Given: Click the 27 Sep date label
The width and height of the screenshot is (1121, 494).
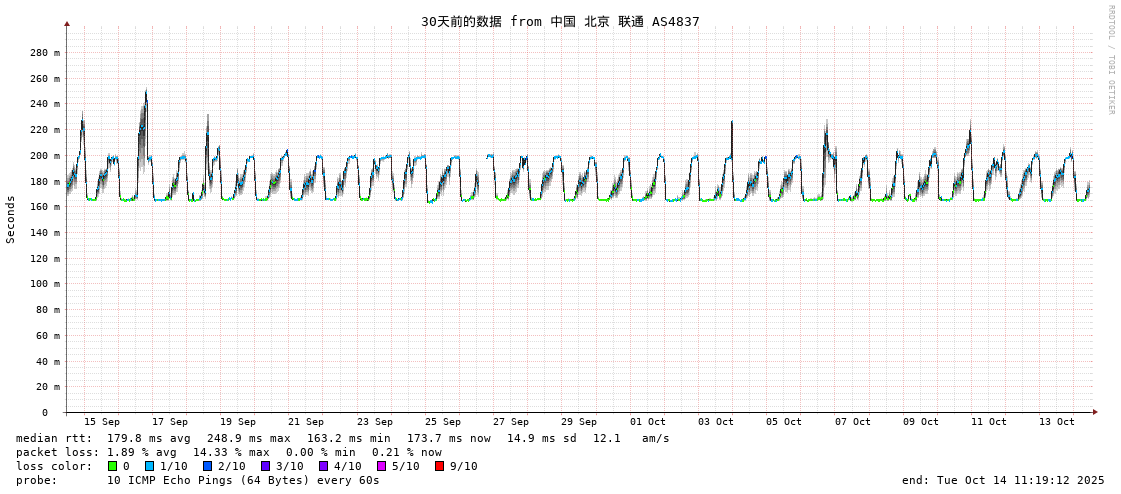Looking at the screenshot, I should 511,422.
